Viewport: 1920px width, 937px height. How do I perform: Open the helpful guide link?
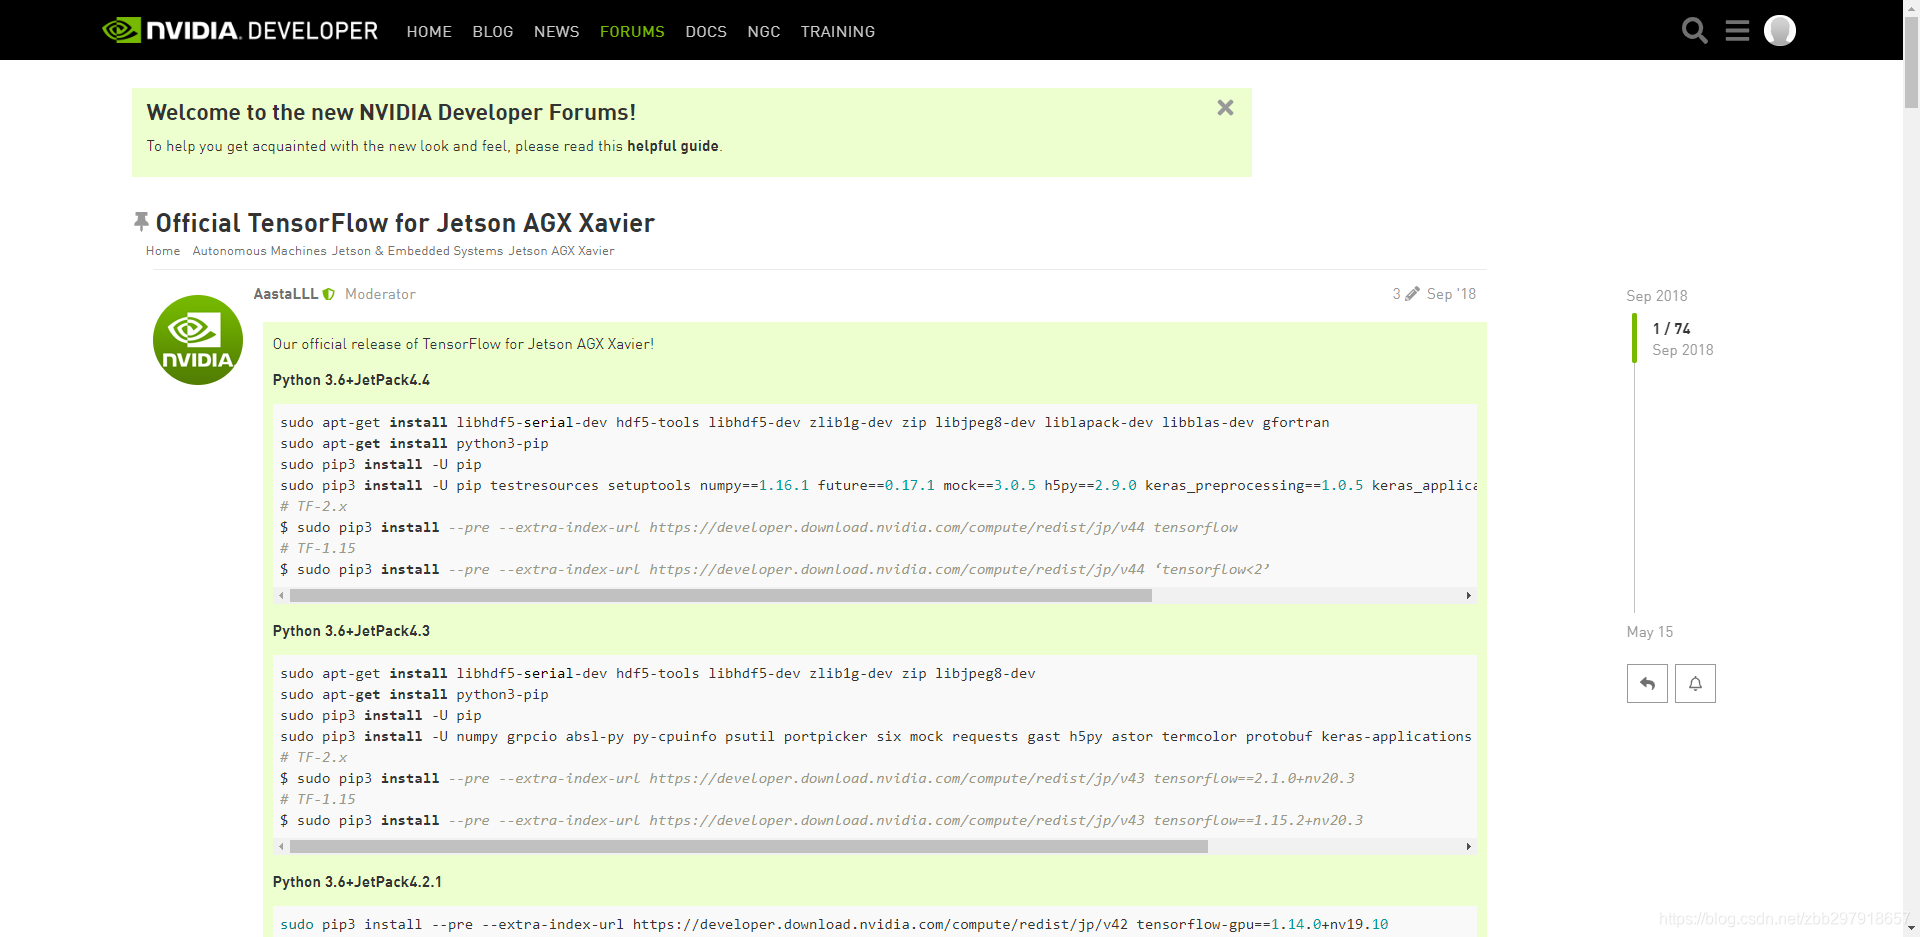(673, 146)
